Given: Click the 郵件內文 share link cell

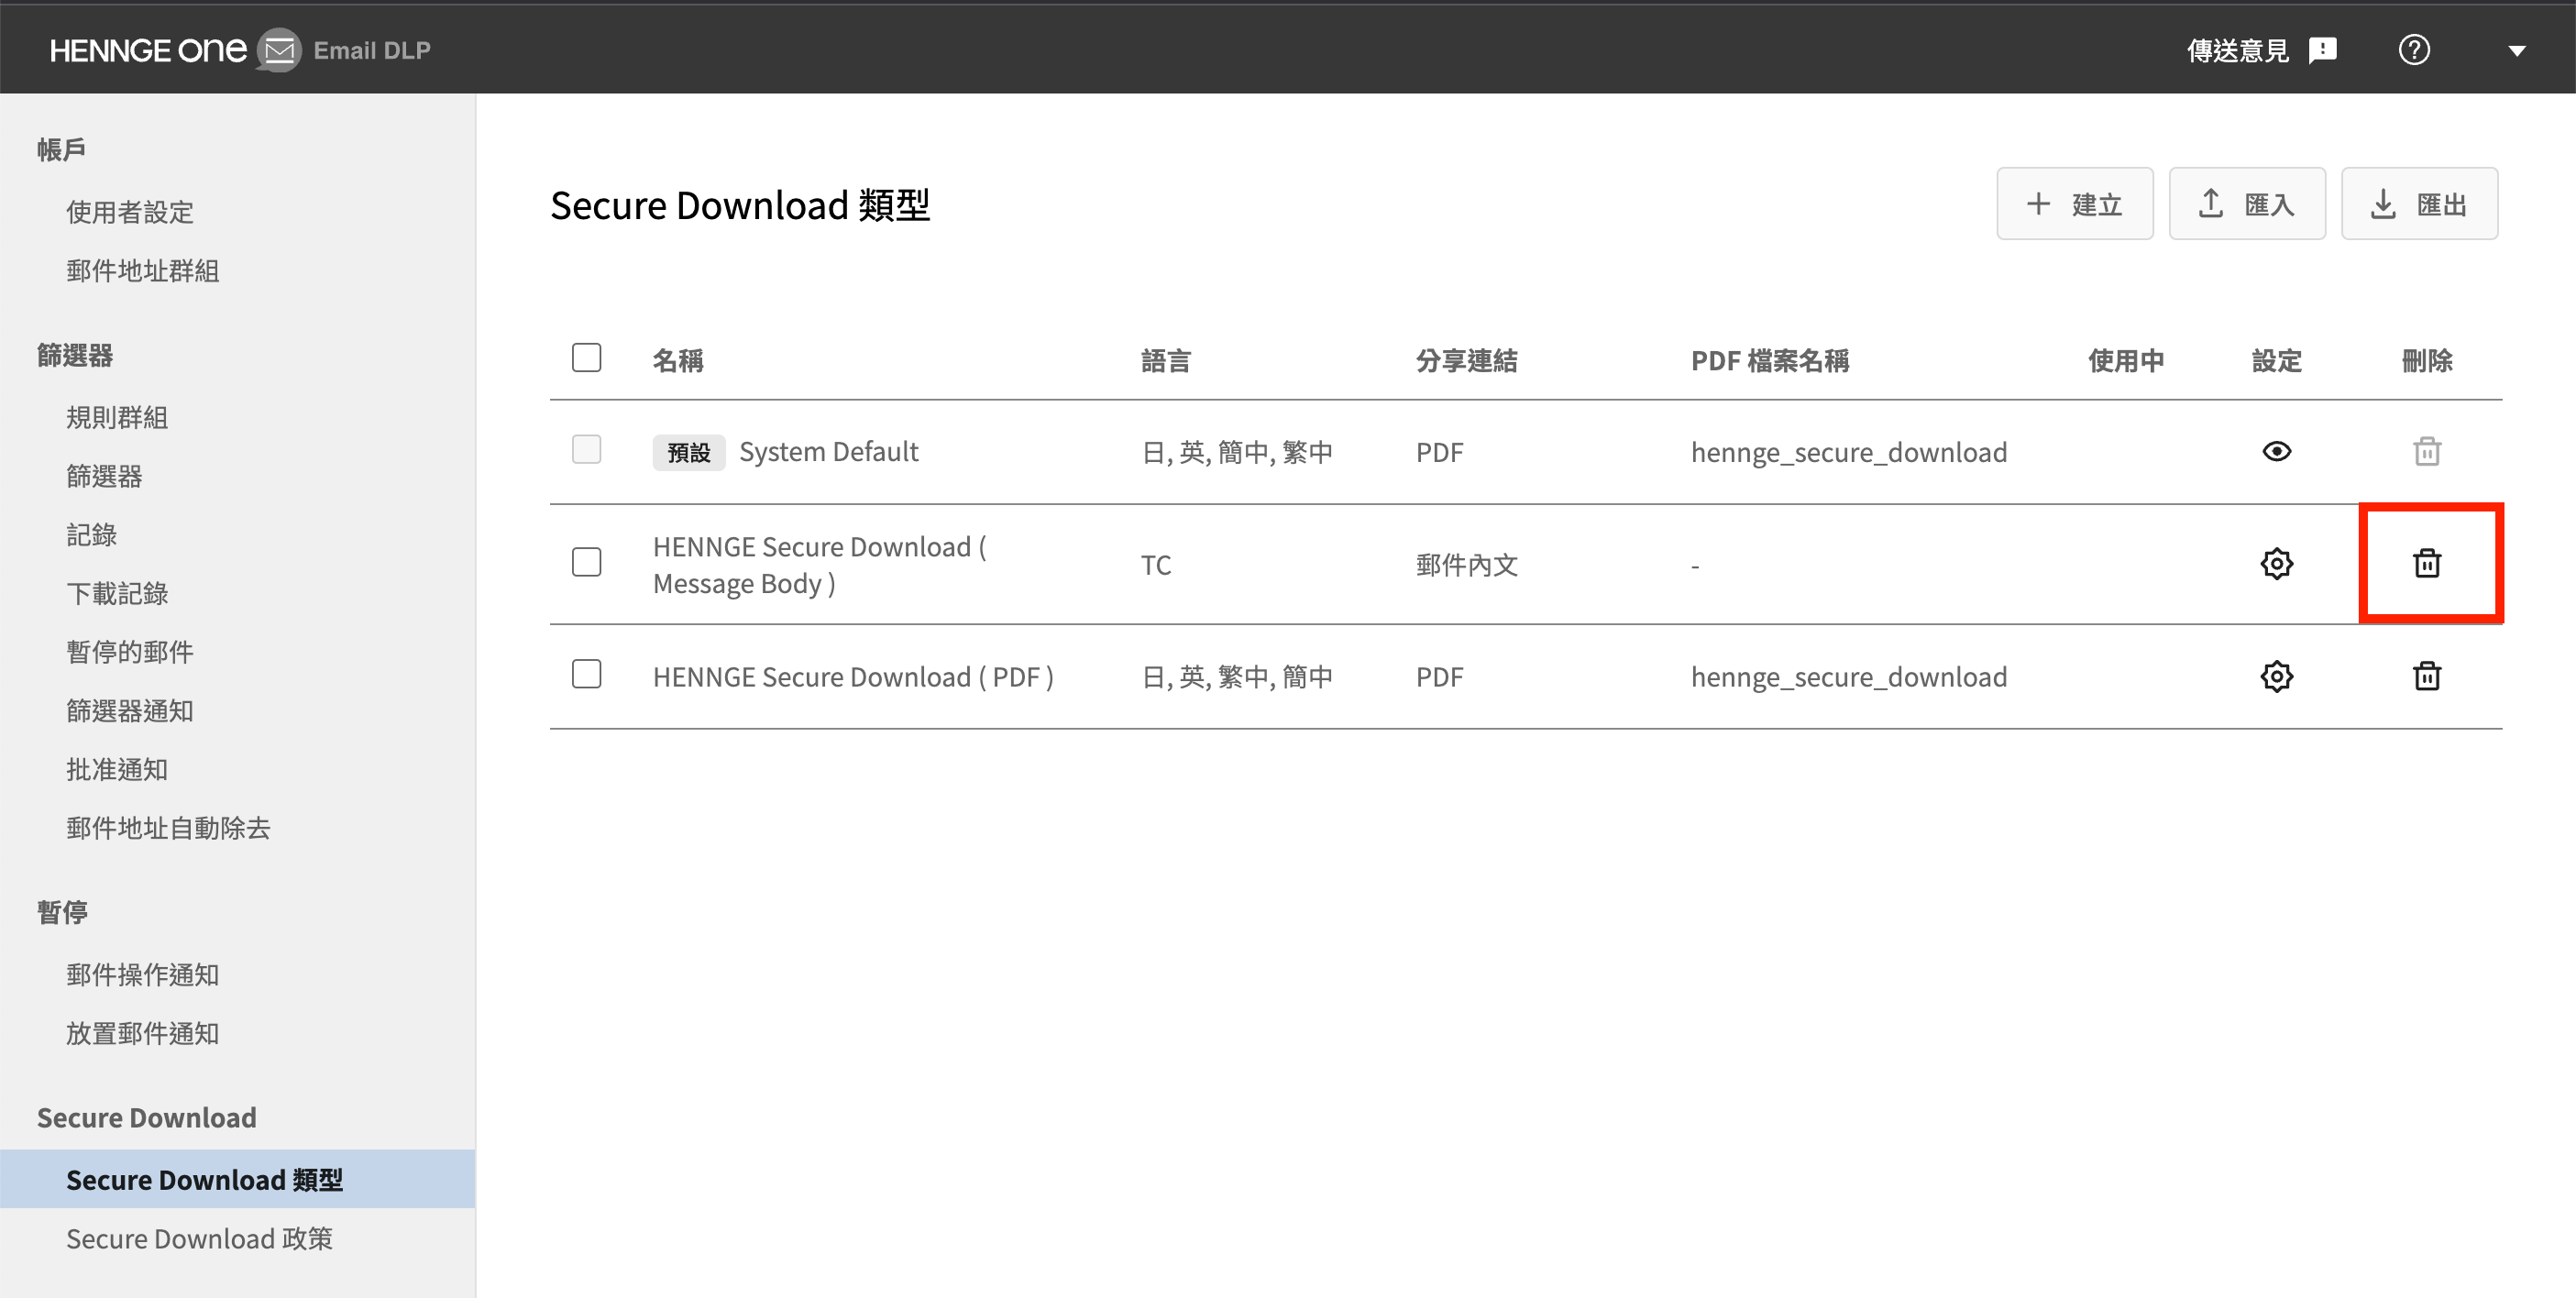Looking at the screenshot, I should pos(1466,565).
